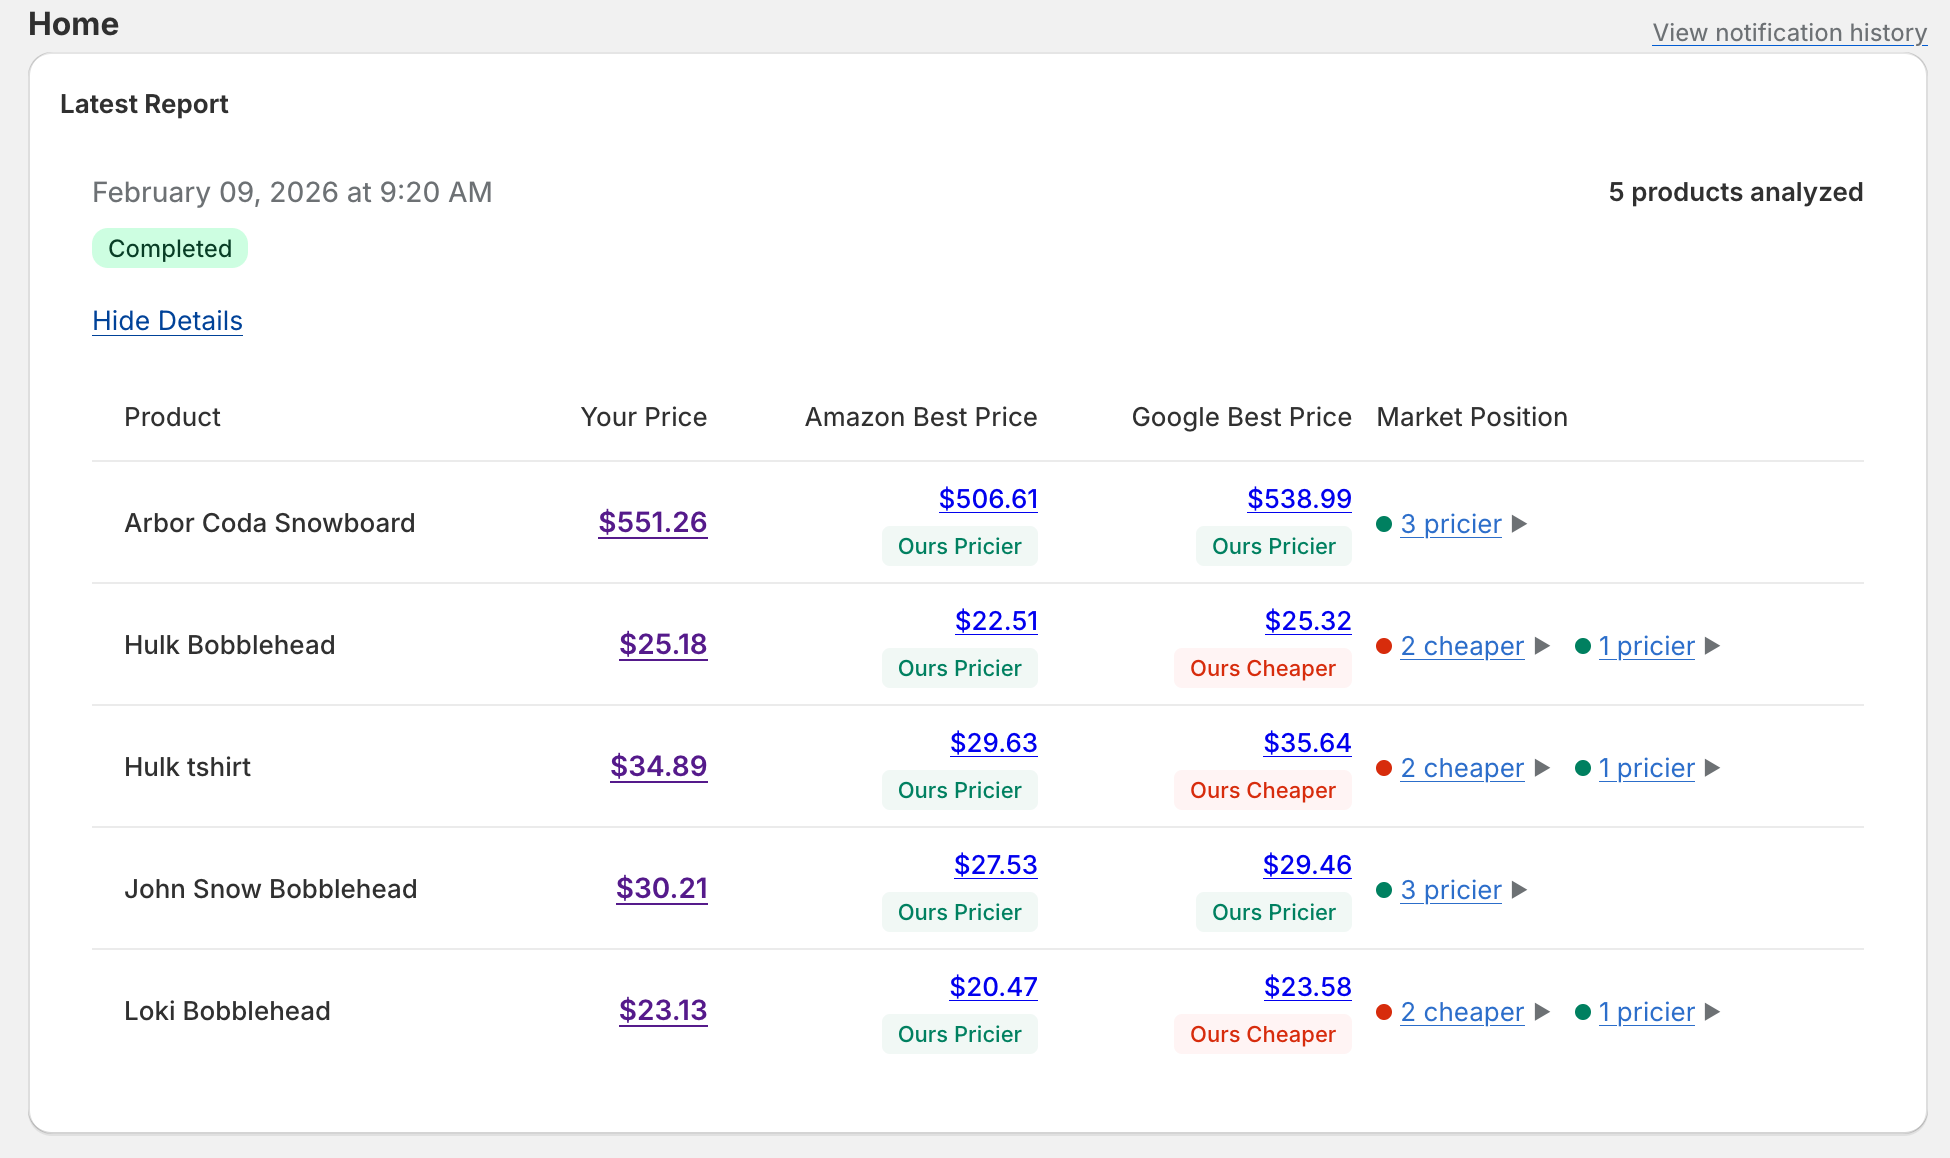1950x1158 pixels.
Task: Click Hide Details
Action: (167, 321)
